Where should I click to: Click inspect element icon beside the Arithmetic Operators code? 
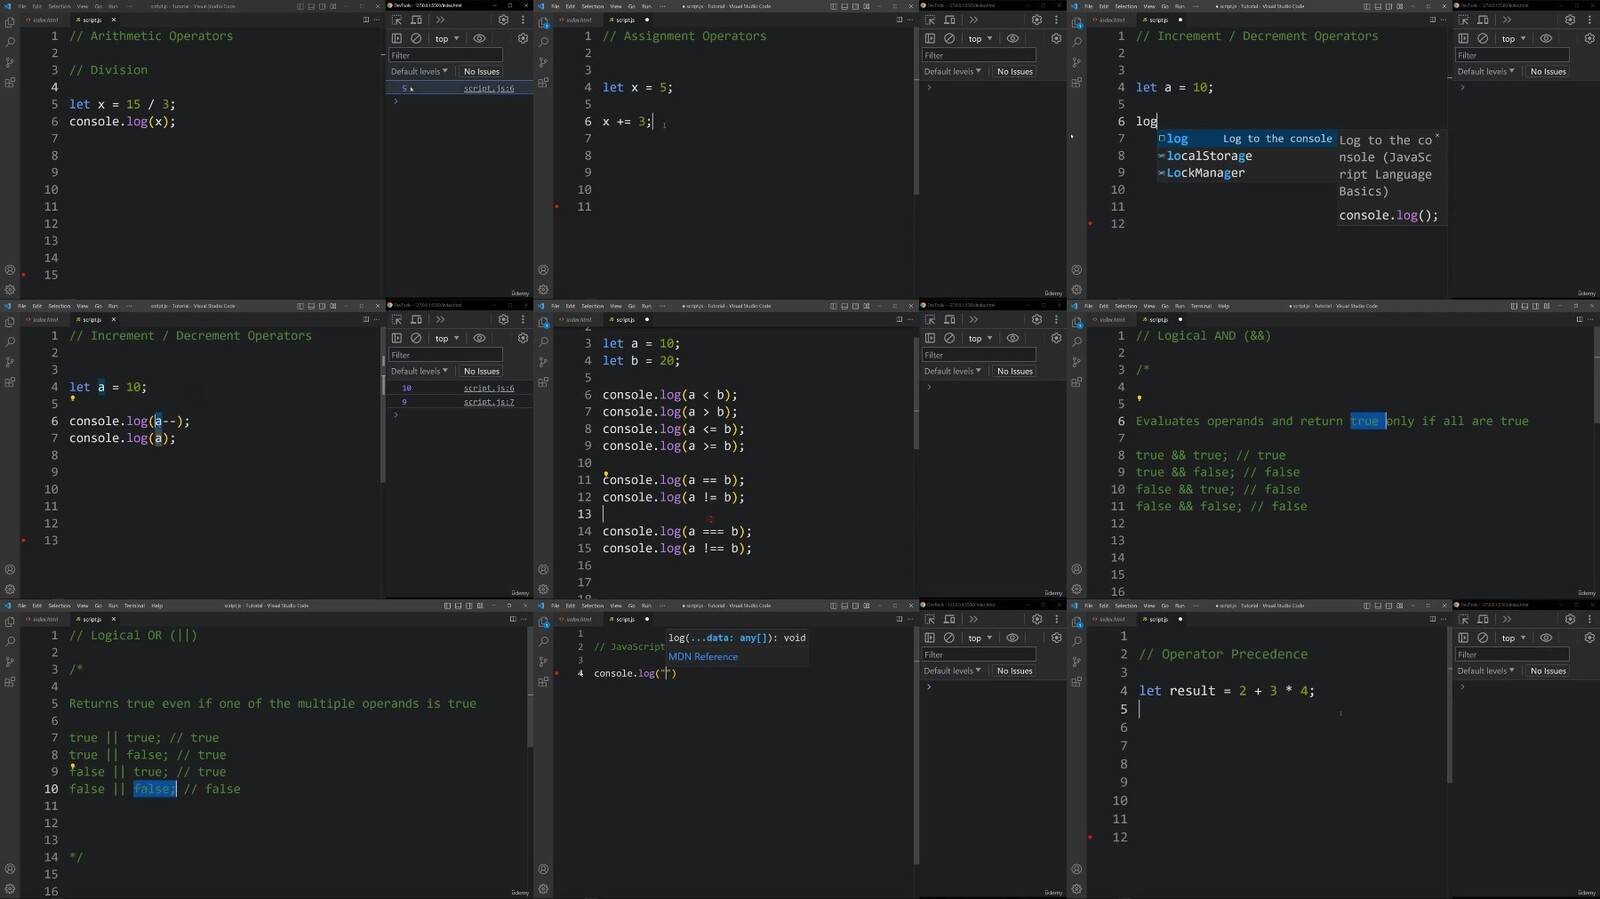point(397,20)
